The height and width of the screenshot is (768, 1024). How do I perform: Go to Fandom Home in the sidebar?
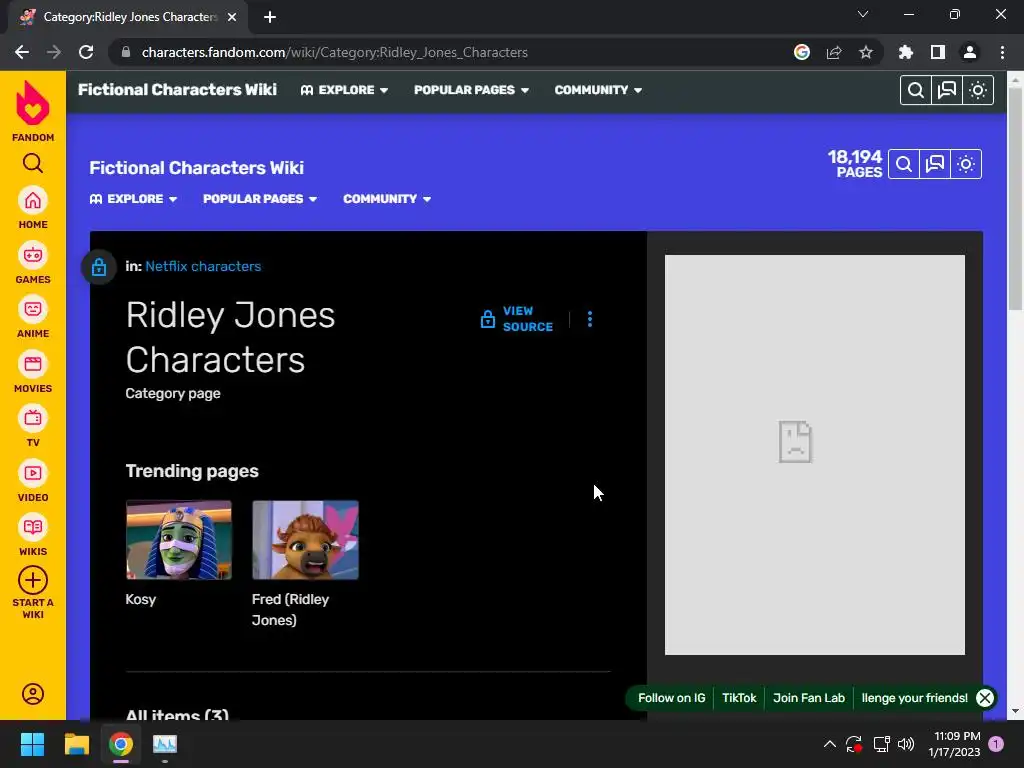[33, 208]
